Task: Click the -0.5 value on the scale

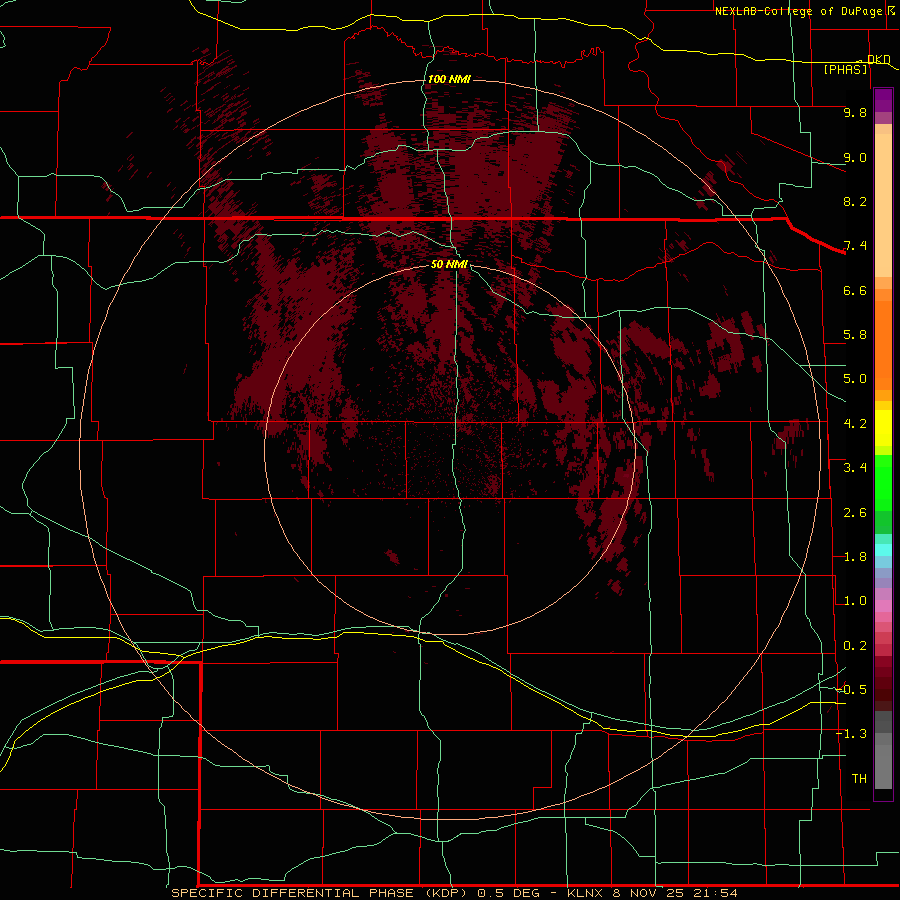Action: 852,690
